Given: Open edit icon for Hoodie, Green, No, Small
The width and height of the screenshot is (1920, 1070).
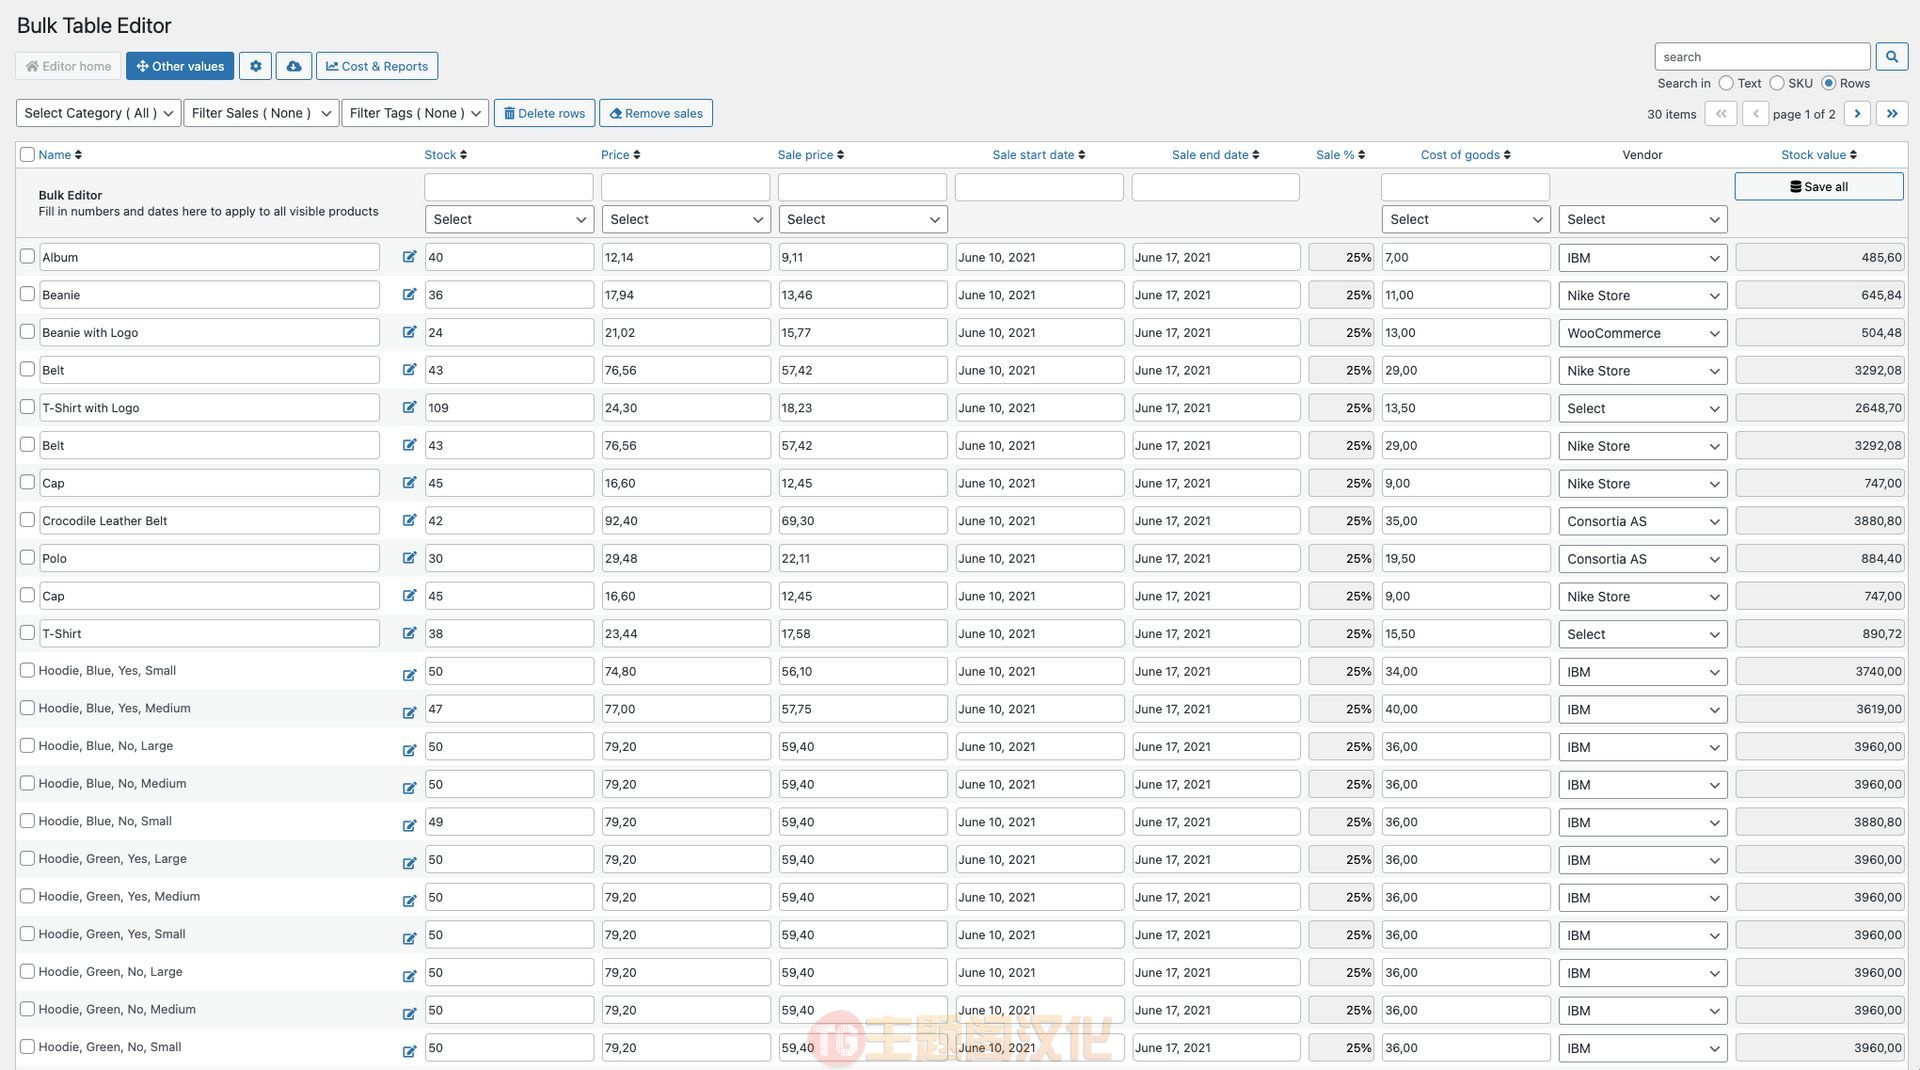Looking at the screenshot, I should pos(409,1051).
